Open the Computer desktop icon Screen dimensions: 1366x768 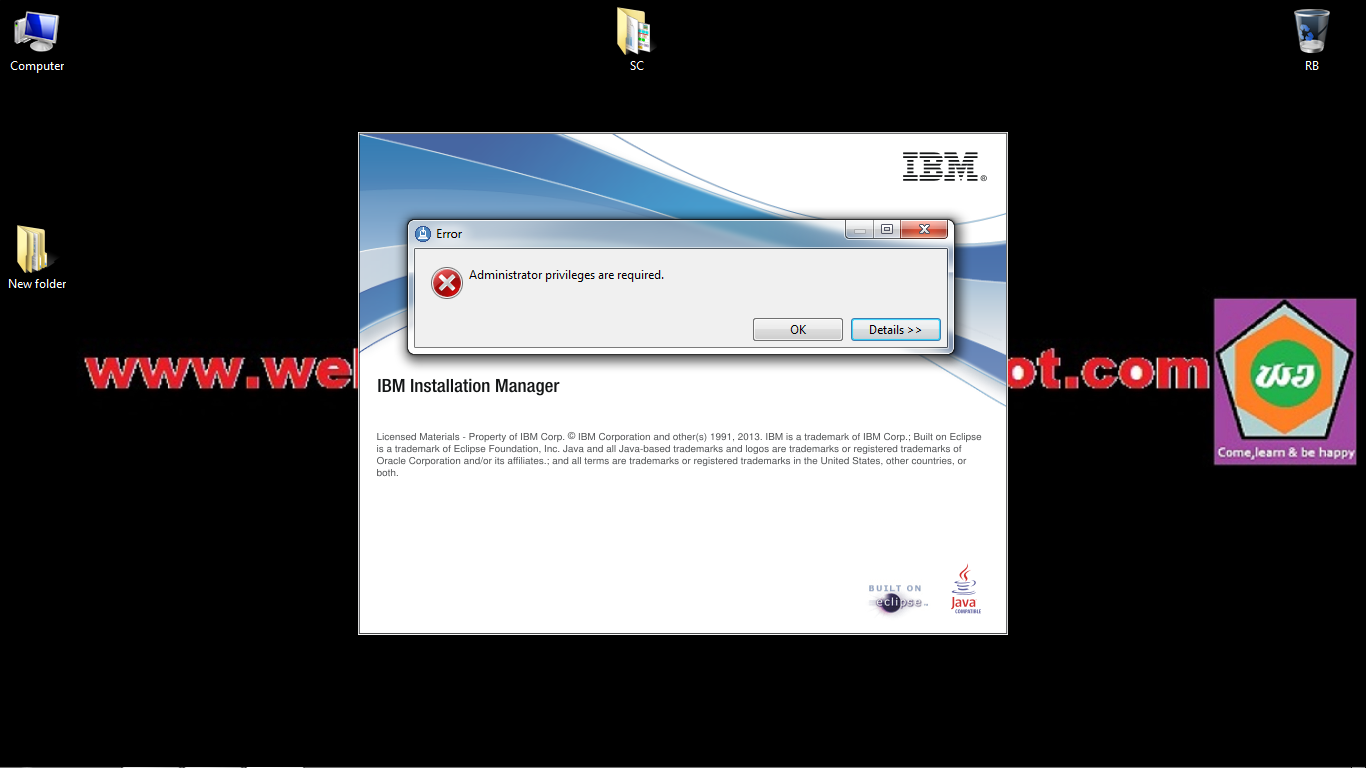coord(36,35)
